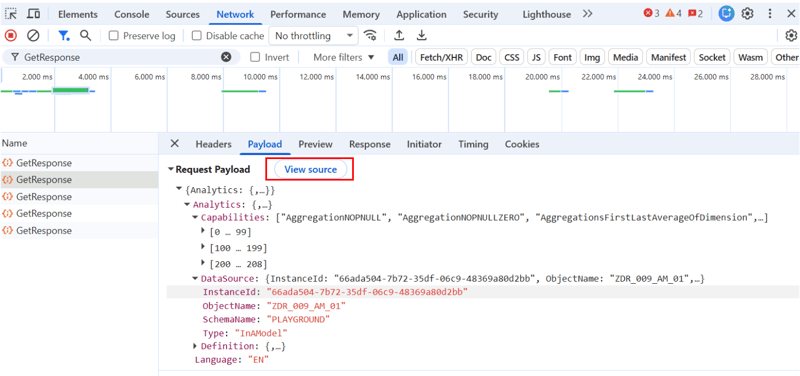Image resolution: width=800 pixels, height=376 pixels.
Task: Import HAR file with upload arrow
Action: pos(399,35)
